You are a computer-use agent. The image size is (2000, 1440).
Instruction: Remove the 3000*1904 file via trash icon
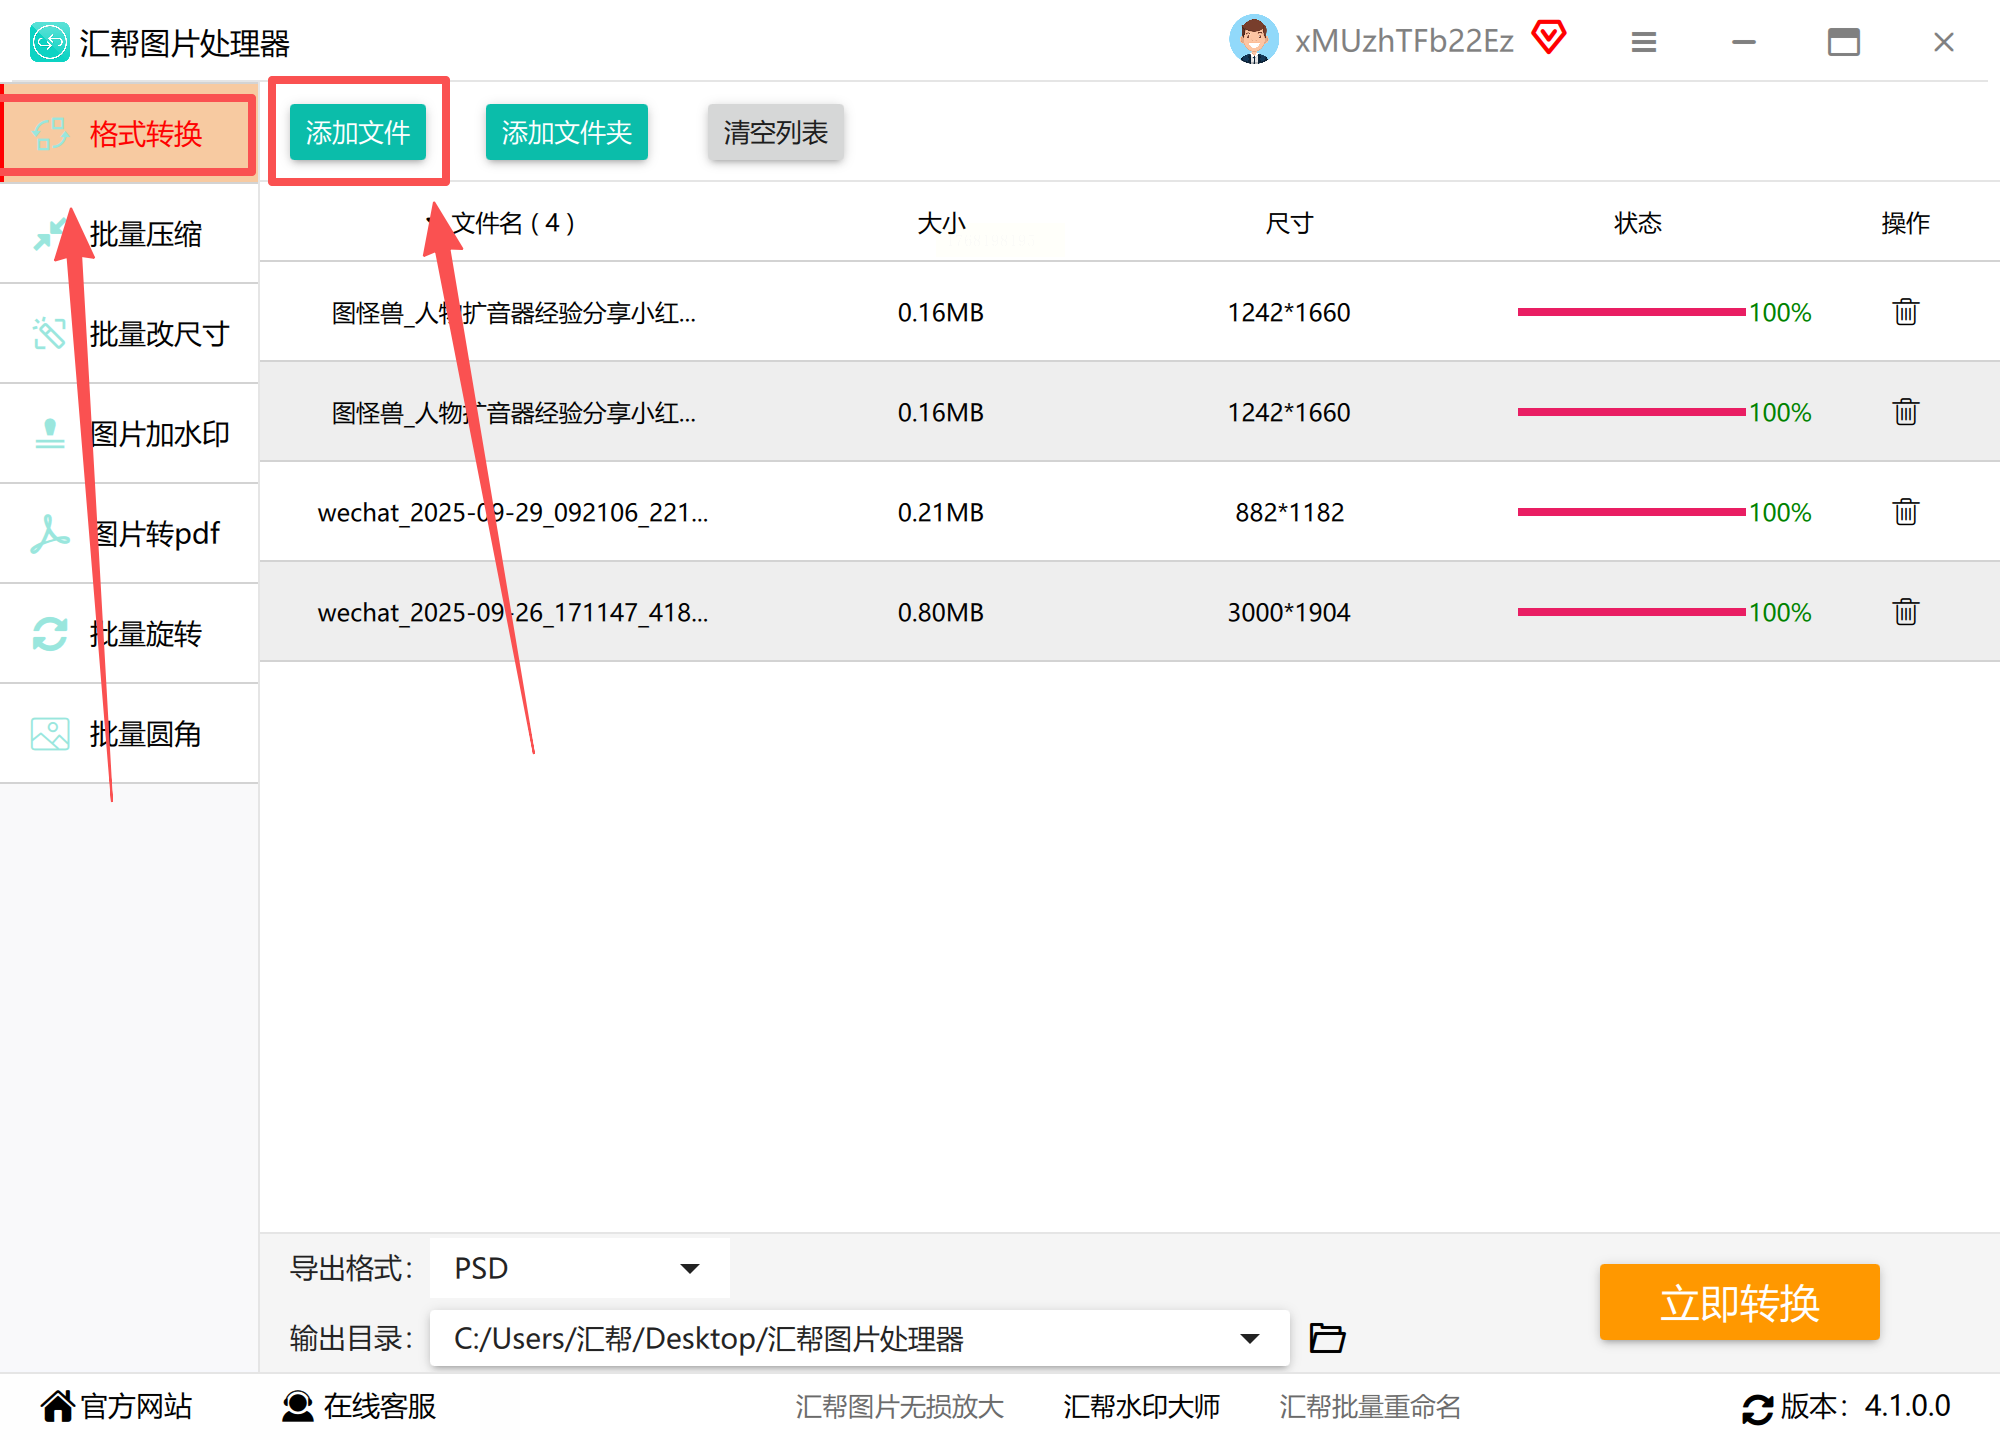[x=1905, y=612]
